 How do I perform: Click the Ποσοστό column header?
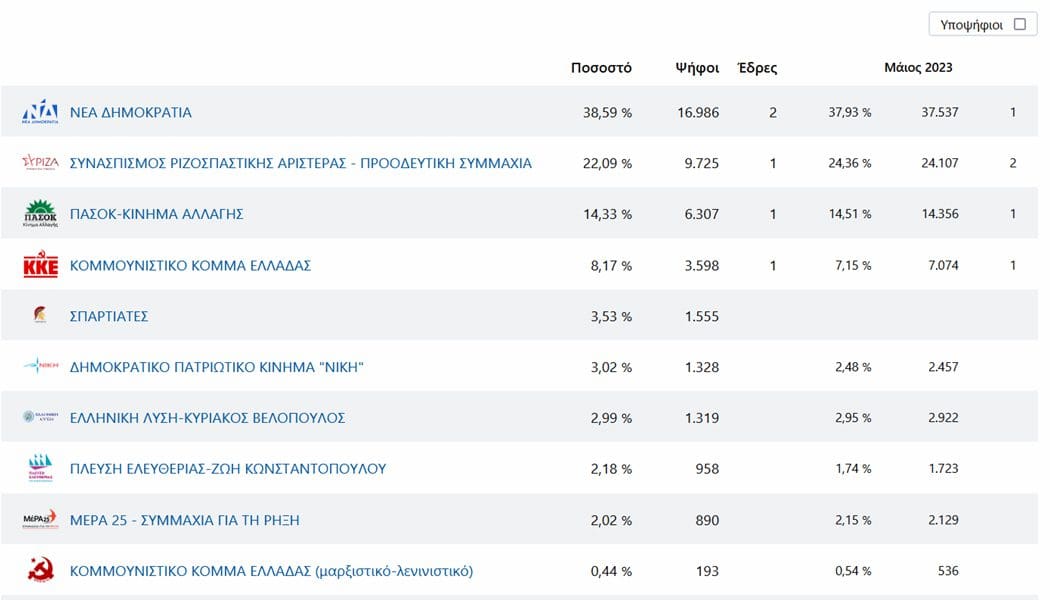coord(601,68)
